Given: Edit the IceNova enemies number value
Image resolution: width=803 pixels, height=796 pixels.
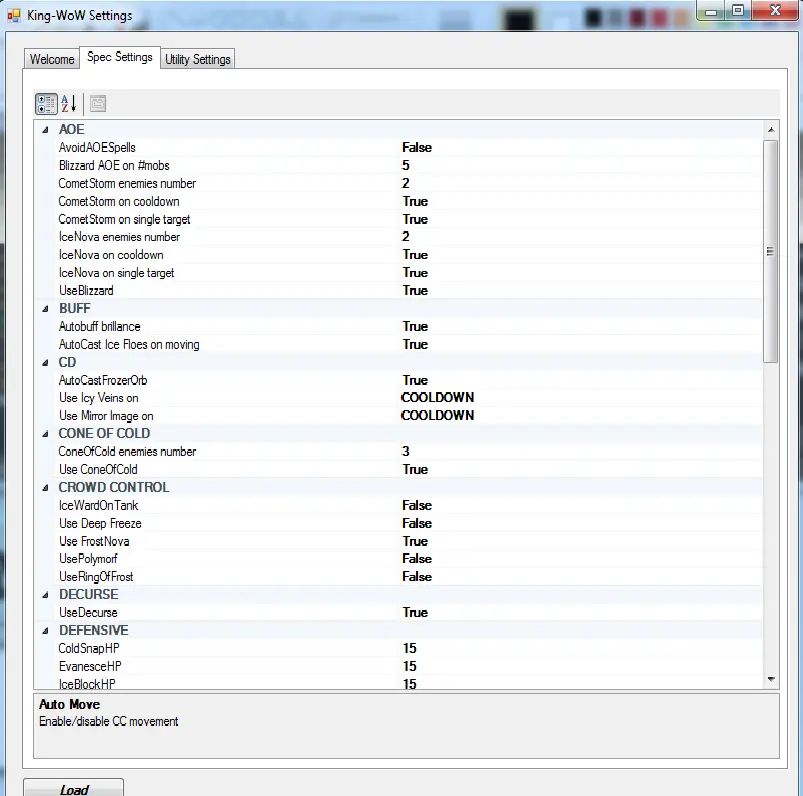Looking at the screenshot, I should click(x=580, y=237).
